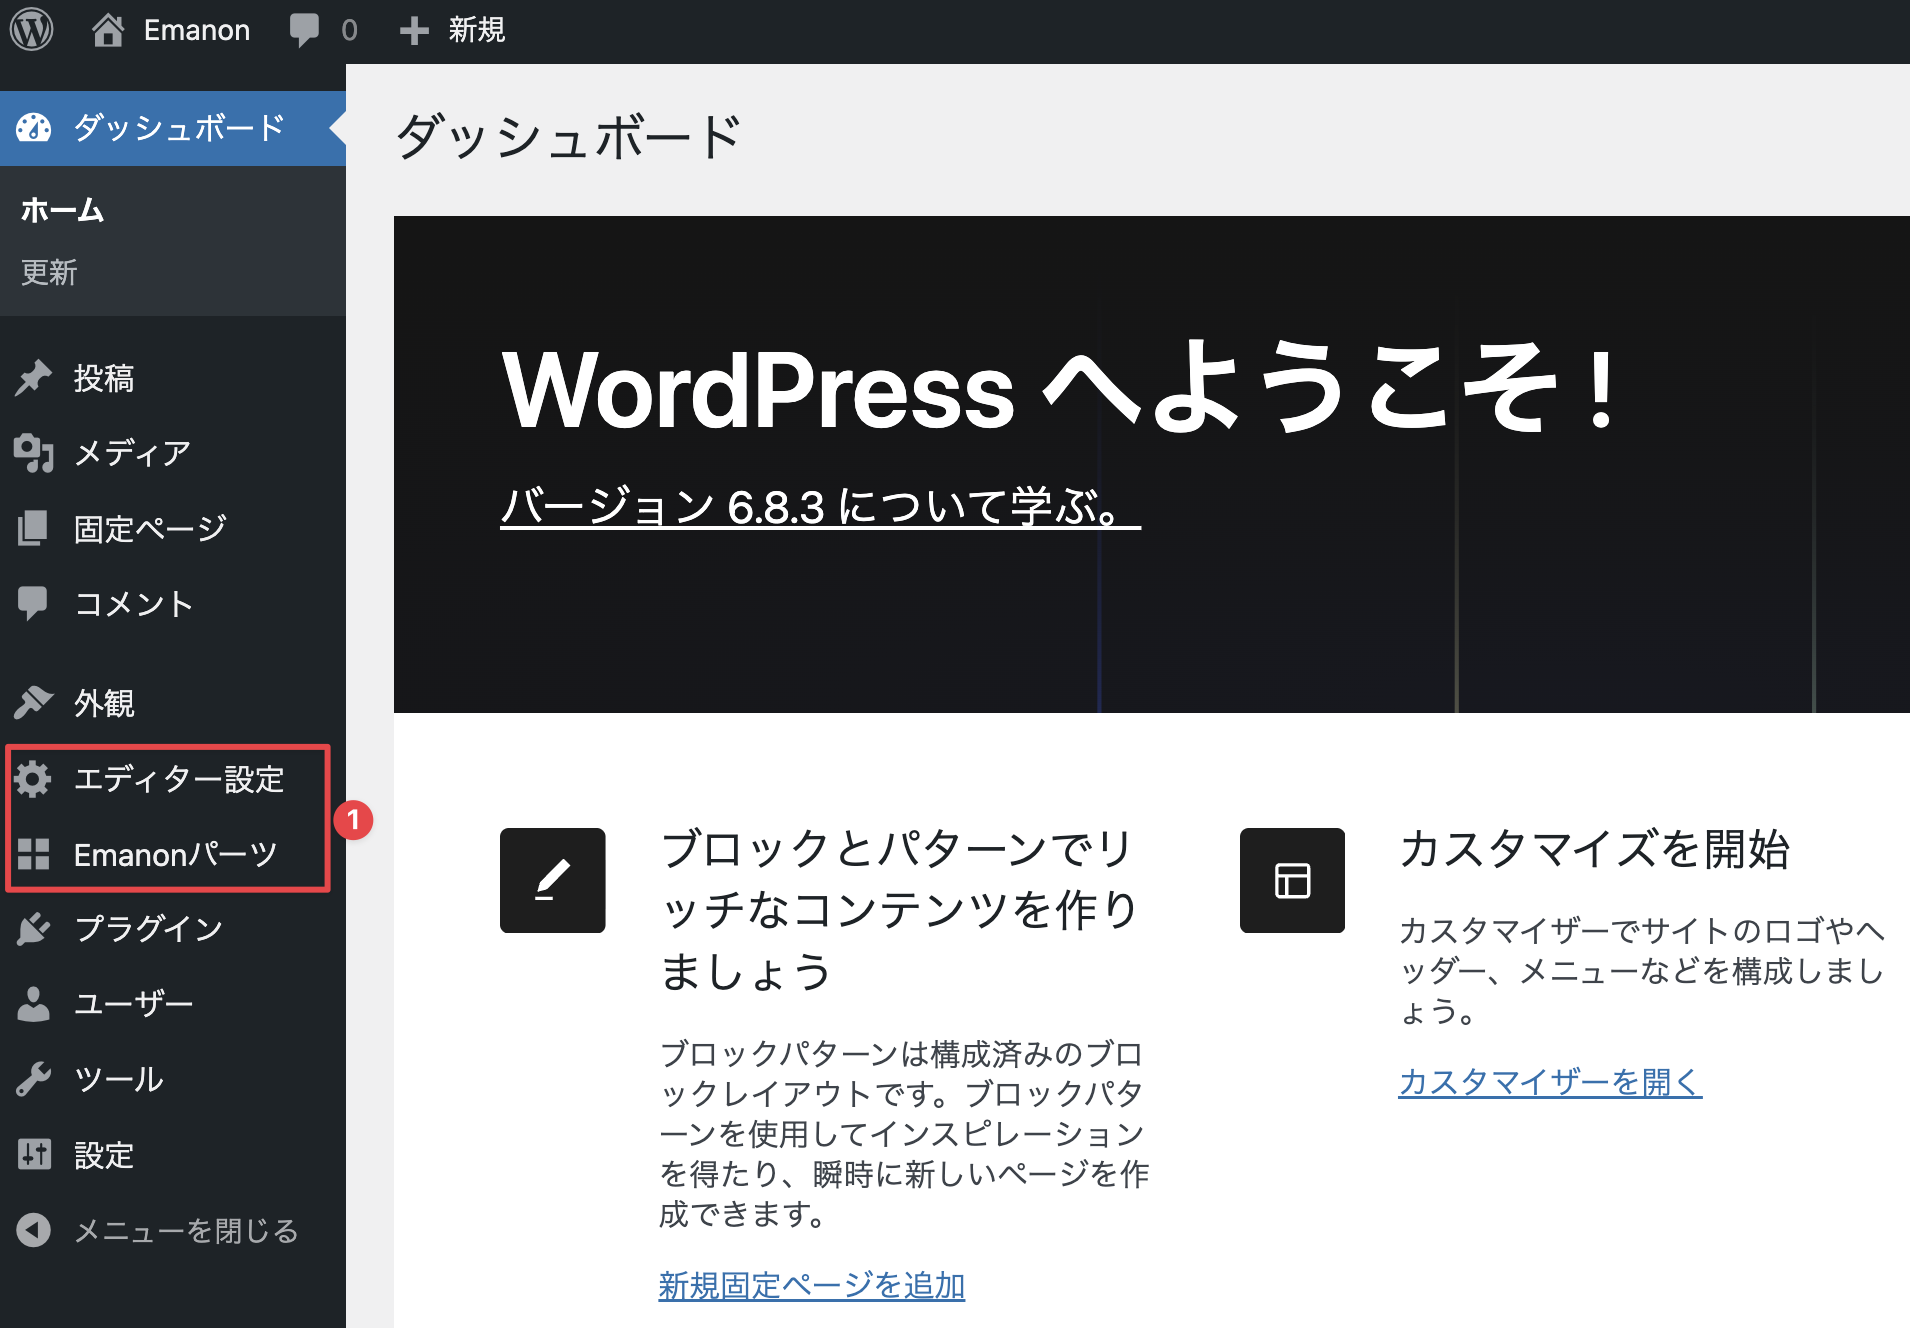Screen dimensions: 1910x1328
Task: Click the バージョン 6.8.3 について学ぶ link
Action: 819,507
